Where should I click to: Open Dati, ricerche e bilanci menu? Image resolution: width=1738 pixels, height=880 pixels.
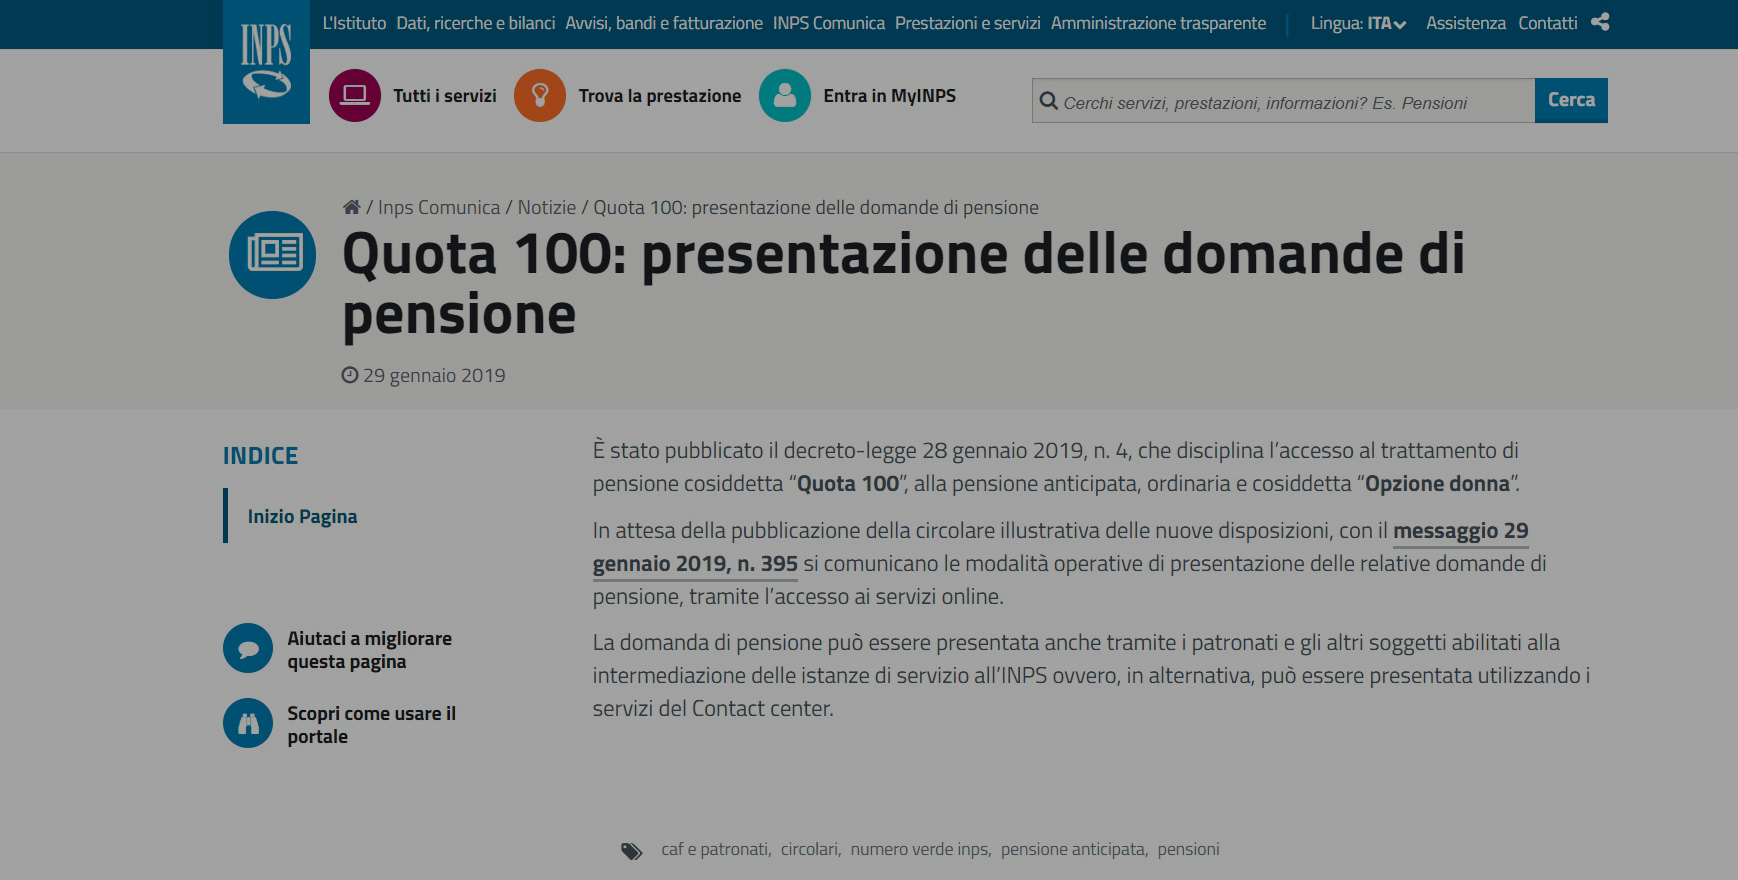[476, 23]
